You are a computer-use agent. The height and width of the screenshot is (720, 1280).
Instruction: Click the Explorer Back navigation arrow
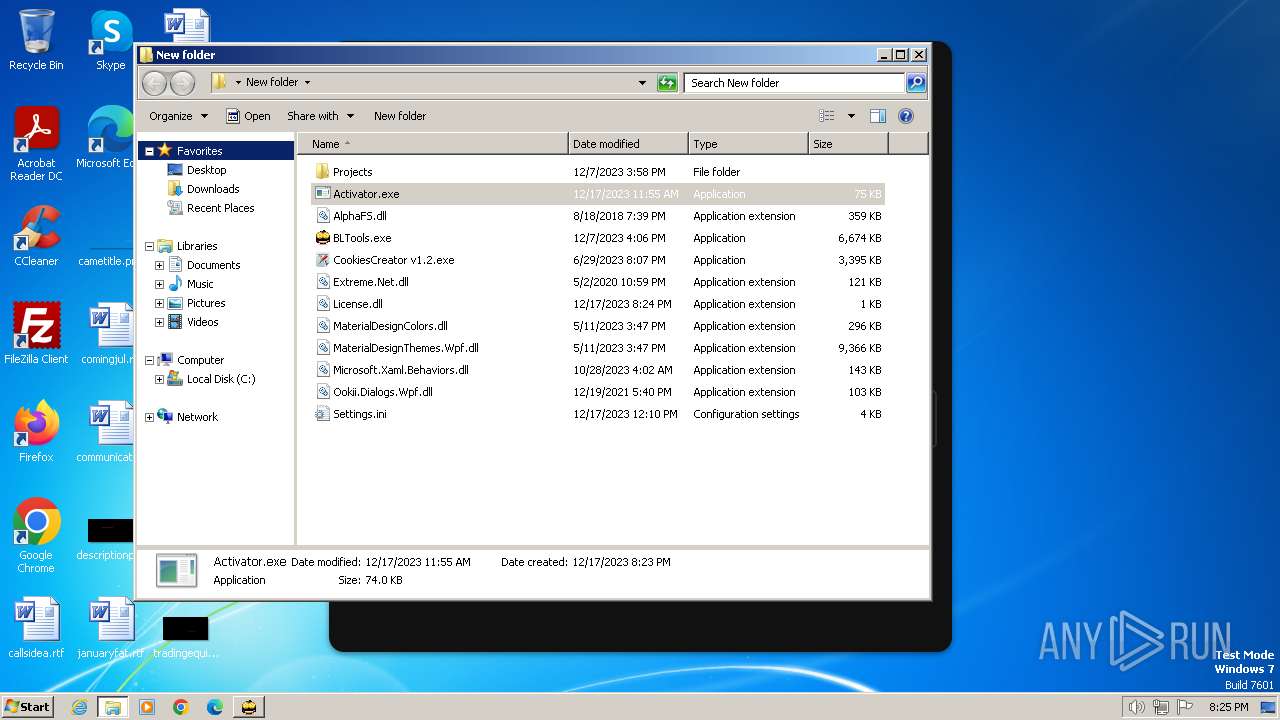154,83
